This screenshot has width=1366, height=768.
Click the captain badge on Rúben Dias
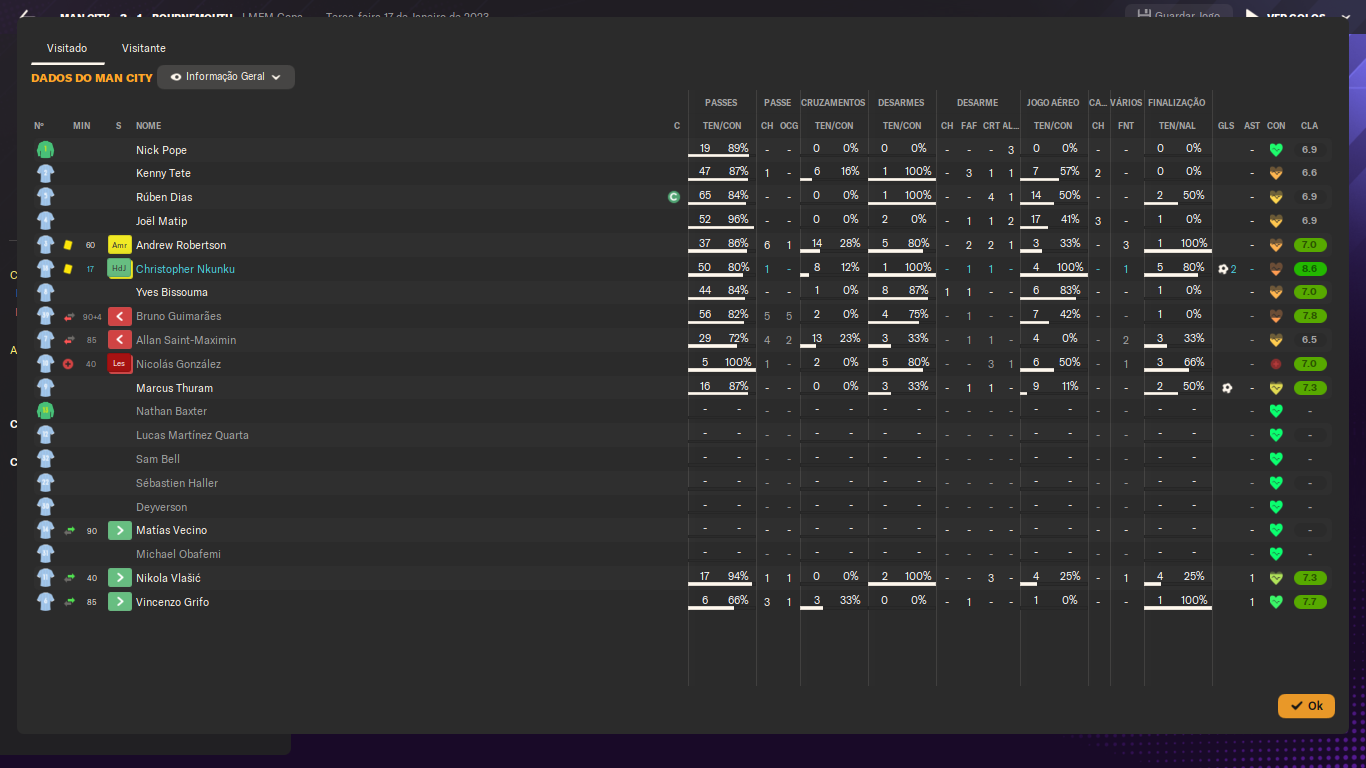click(674, 197)
